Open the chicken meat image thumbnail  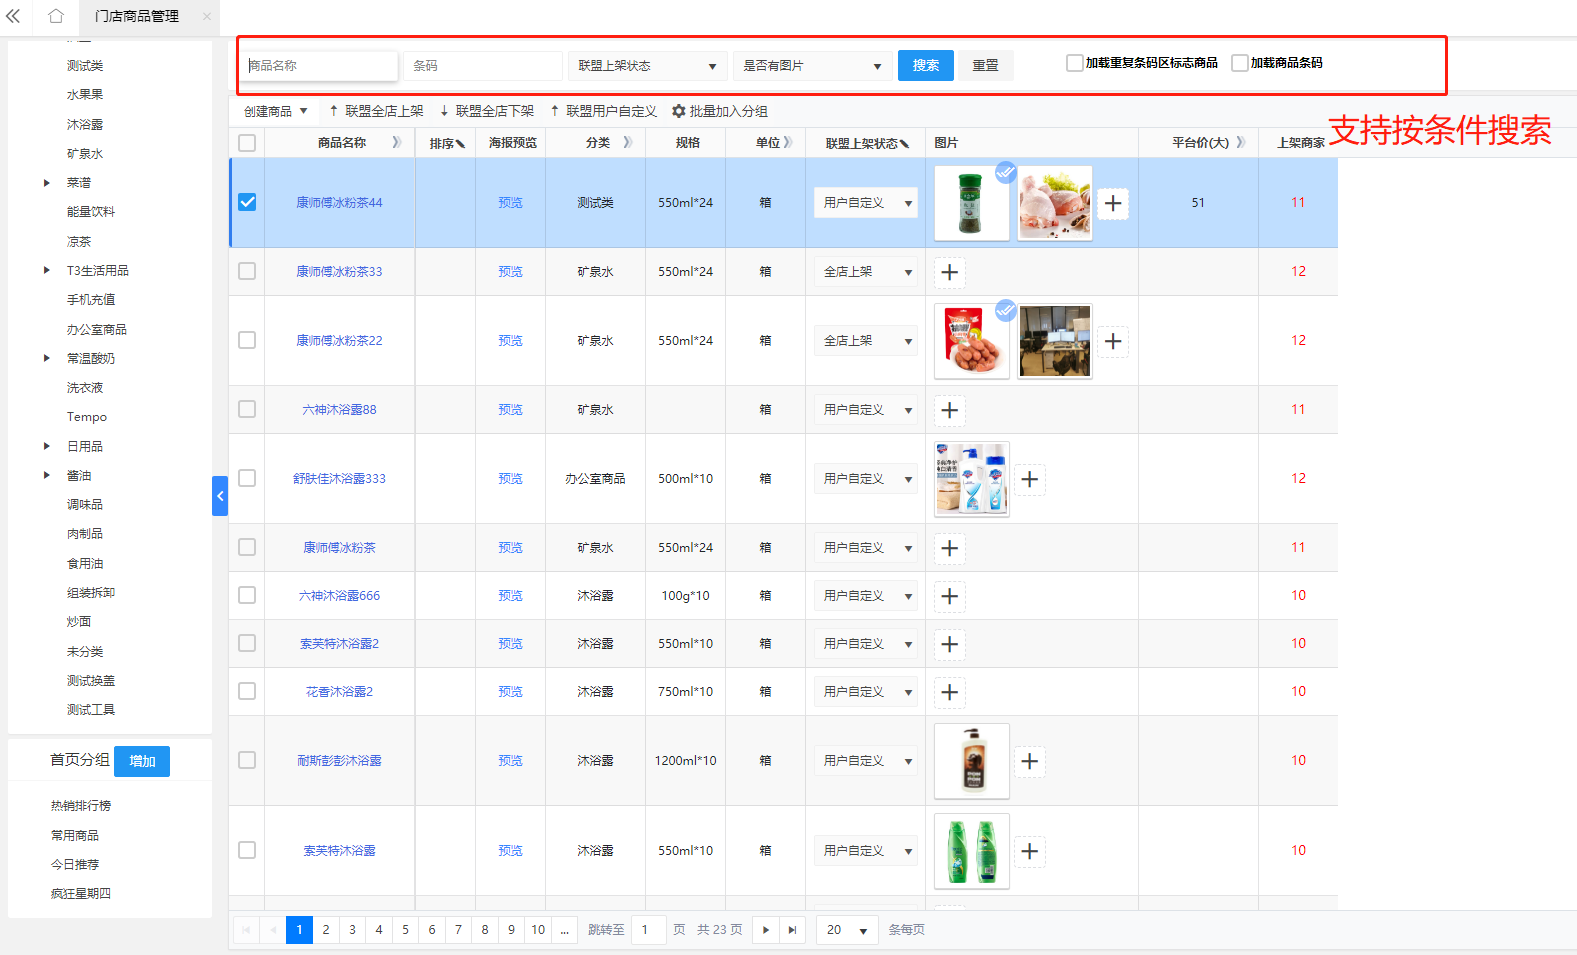(1055, 202)
